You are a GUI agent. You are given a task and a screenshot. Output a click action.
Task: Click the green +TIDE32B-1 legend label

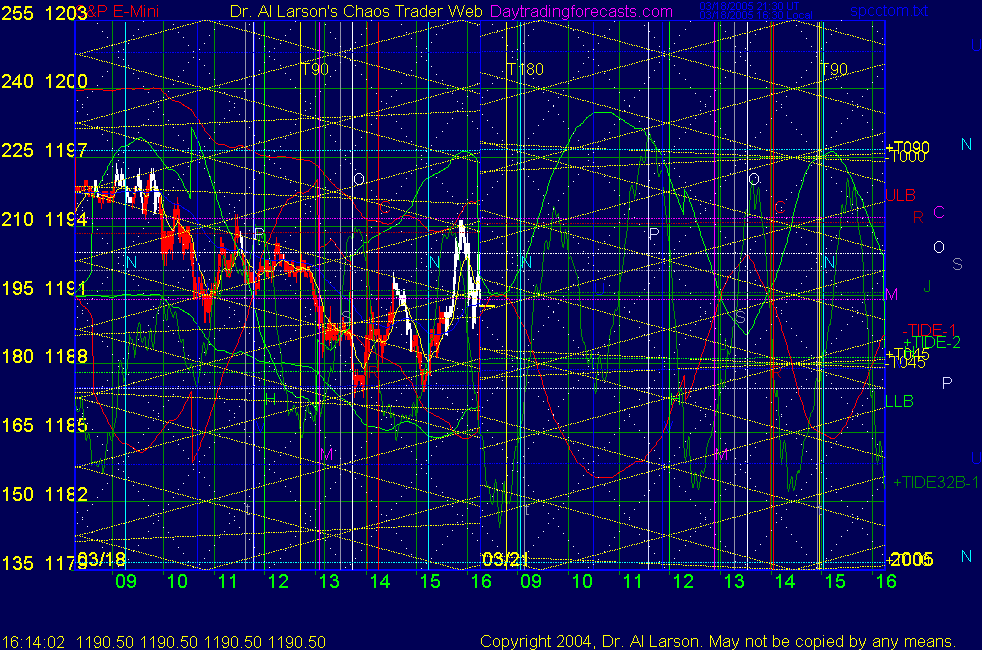tap(936, 482)
